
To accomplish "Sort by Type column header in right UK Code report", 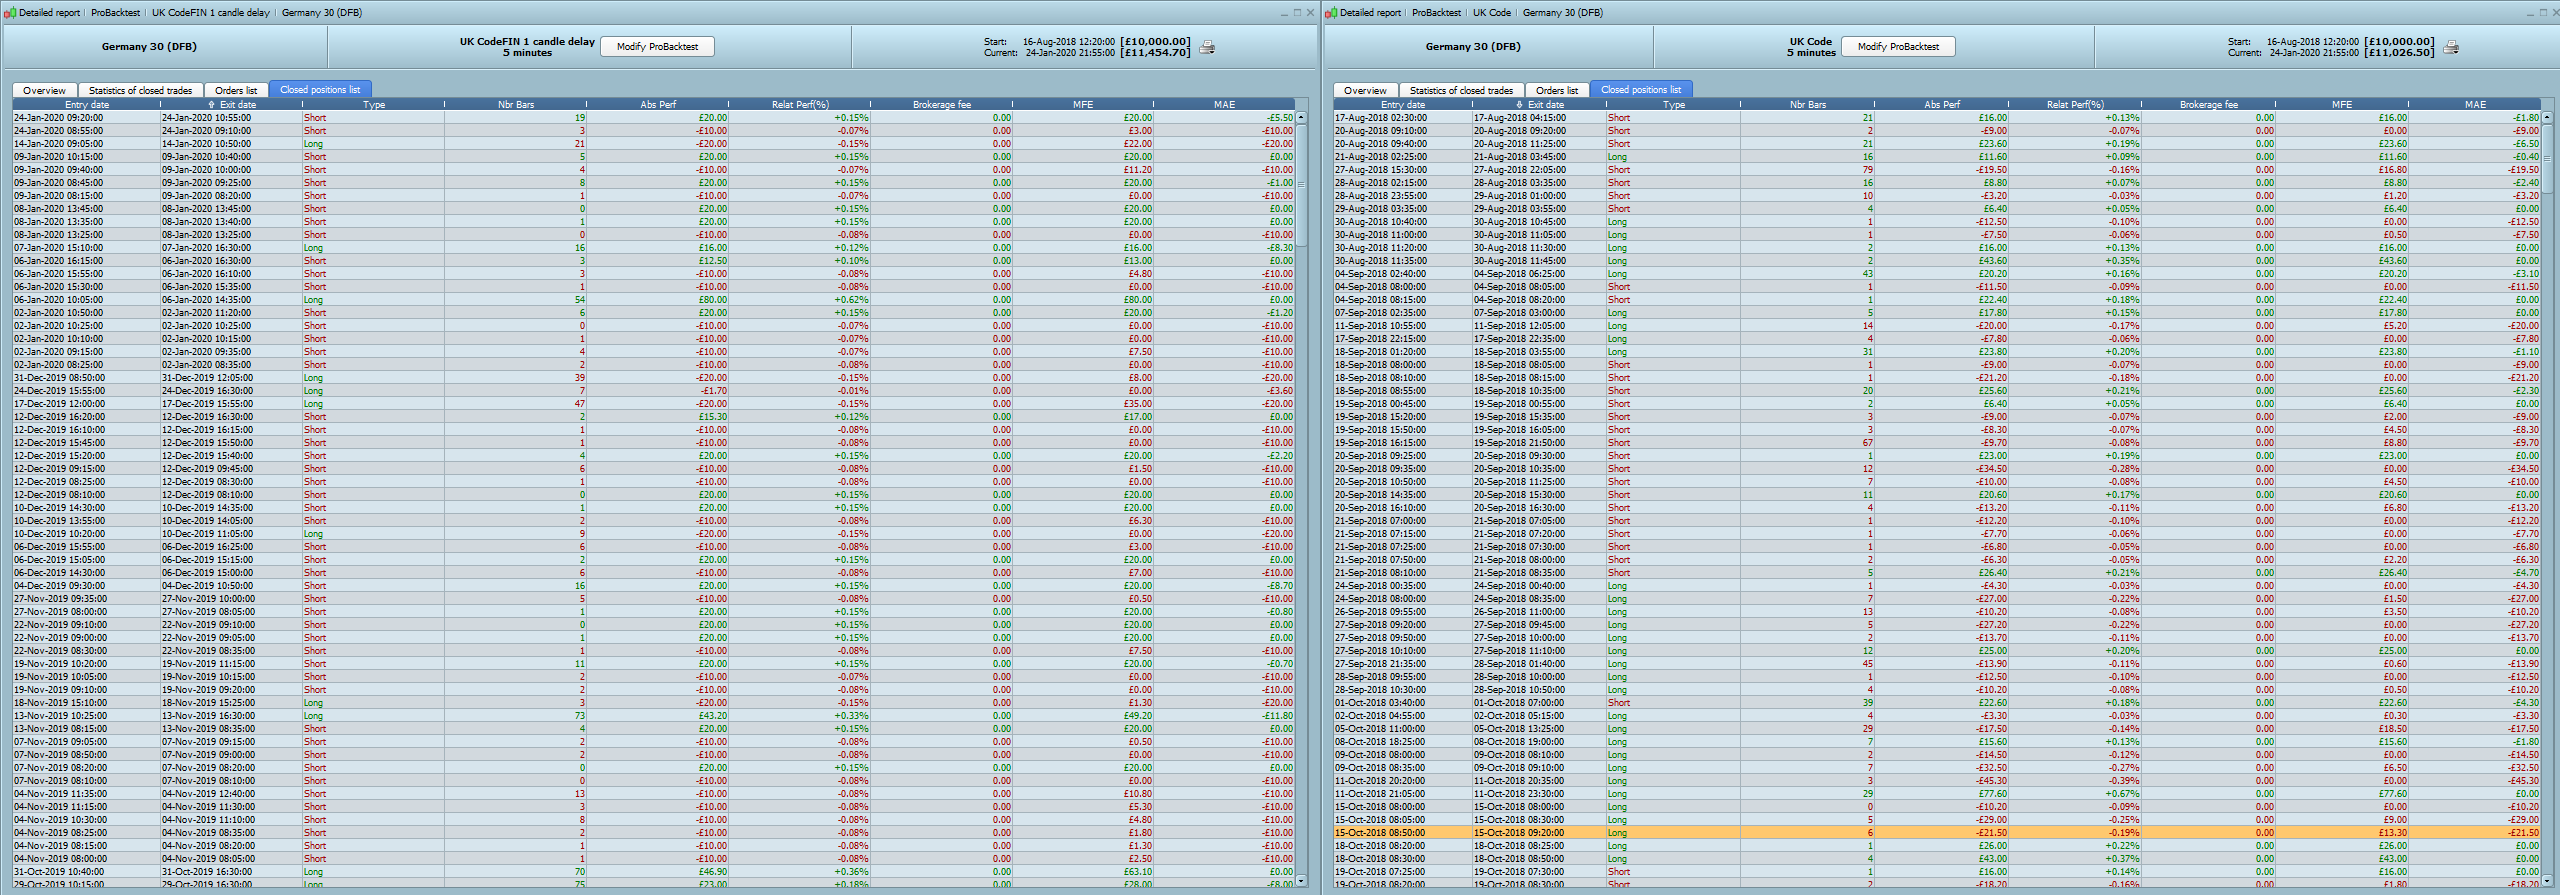I will point(1674,104).
